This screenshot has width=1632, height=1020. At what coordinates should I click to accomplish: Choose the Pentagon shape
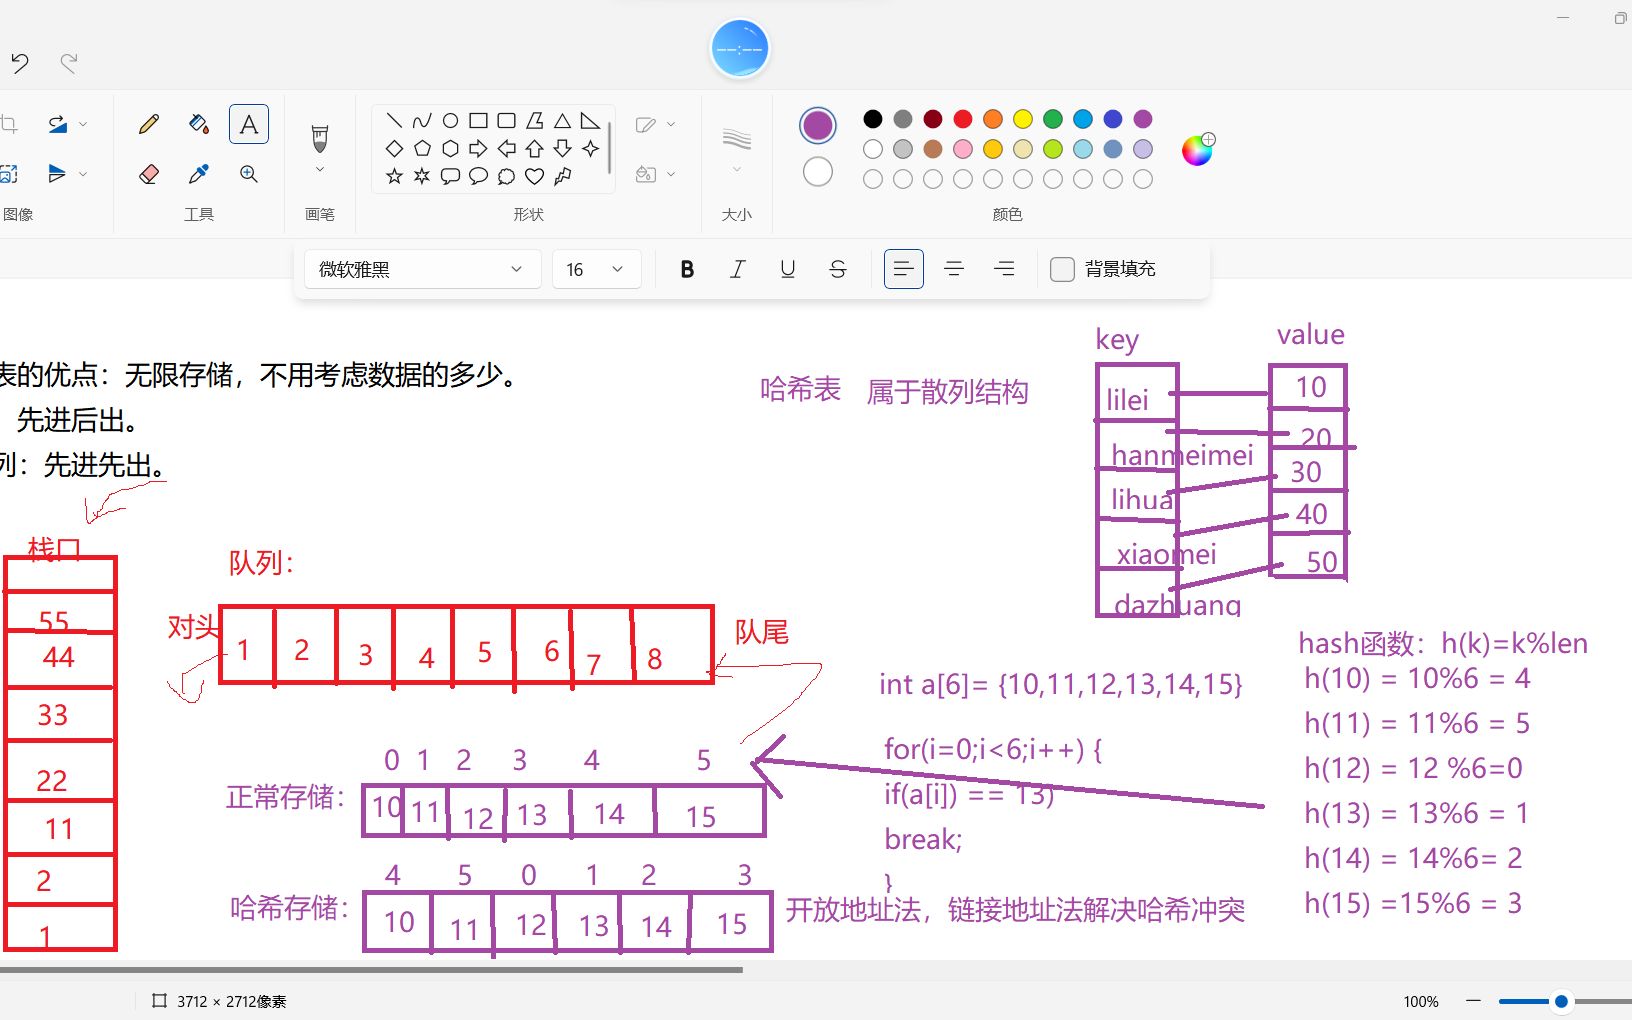point(422,149)
